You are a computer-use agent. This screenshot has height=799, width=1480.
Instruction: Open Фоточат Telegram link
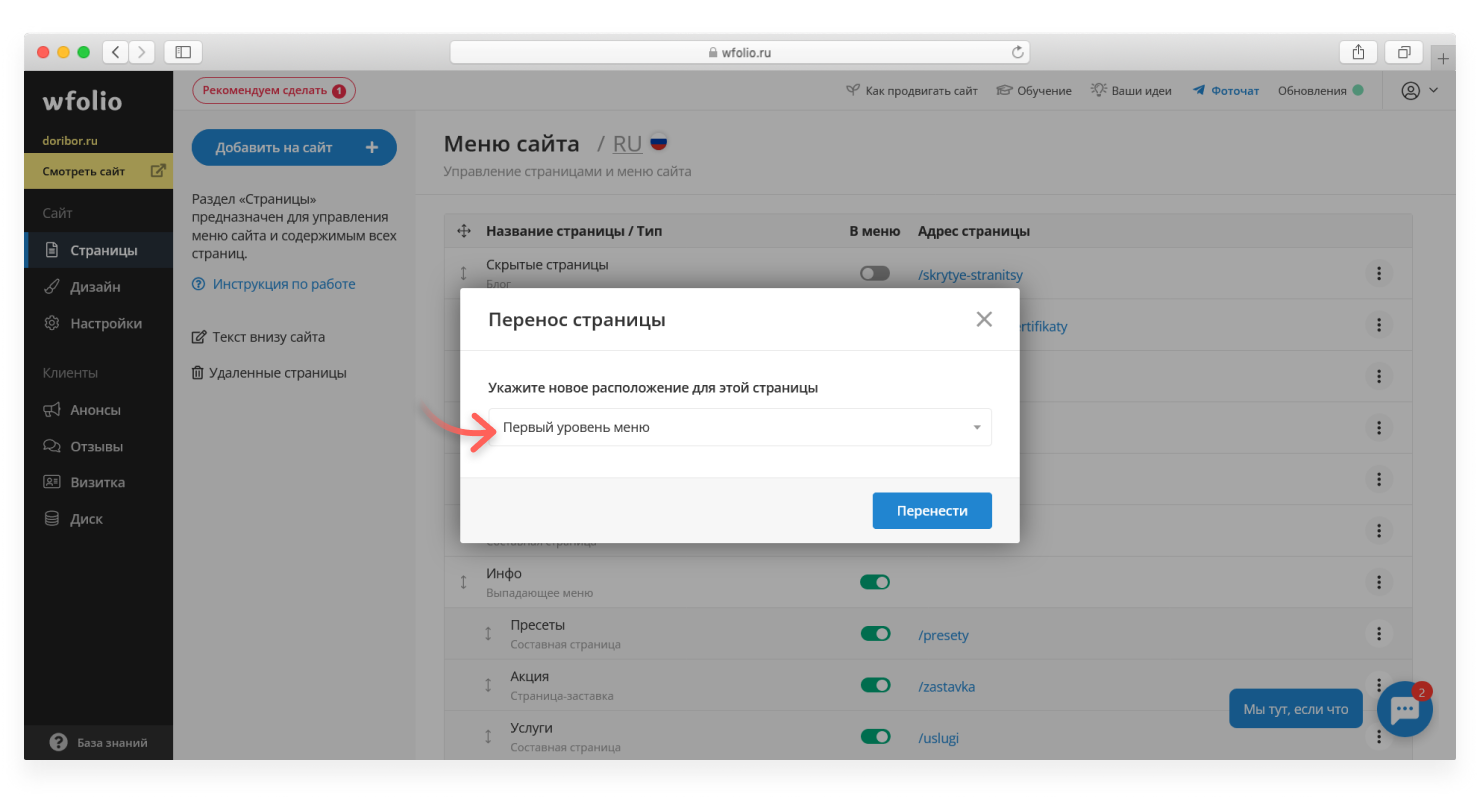click(x=1226, y=90)
